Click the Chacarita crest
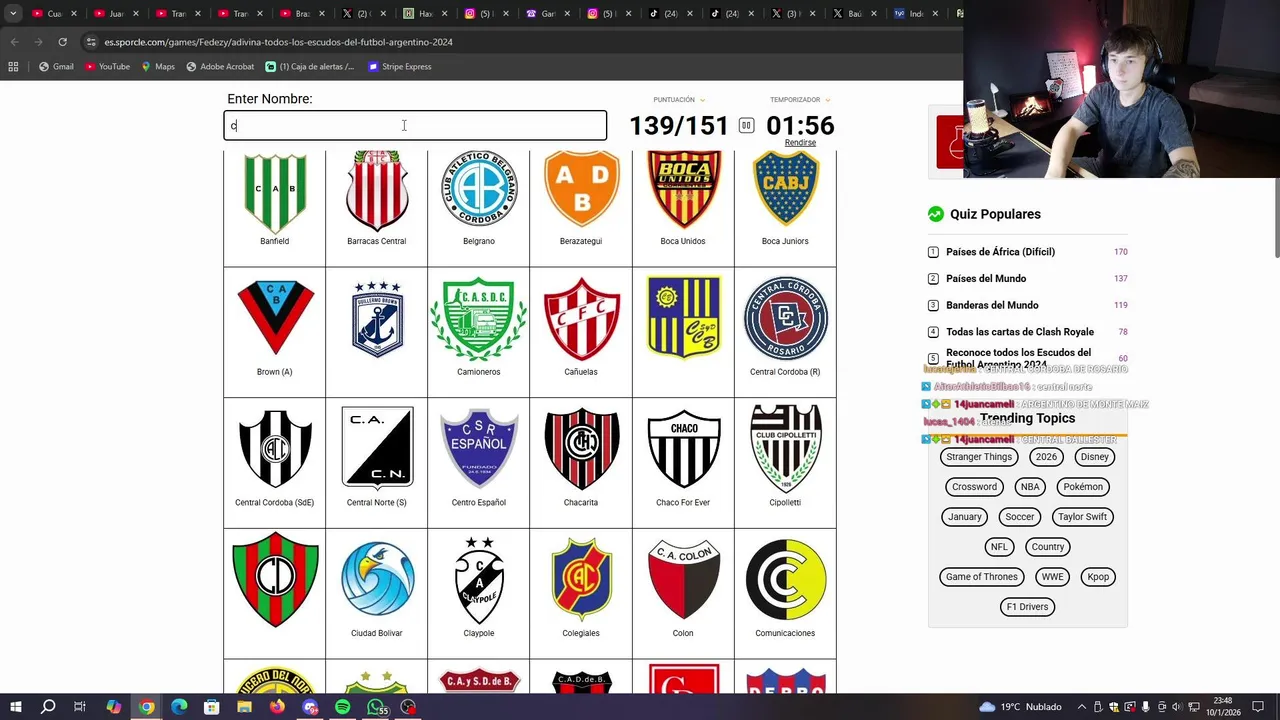Screen dimensions: 1280x720 point(581,449)
